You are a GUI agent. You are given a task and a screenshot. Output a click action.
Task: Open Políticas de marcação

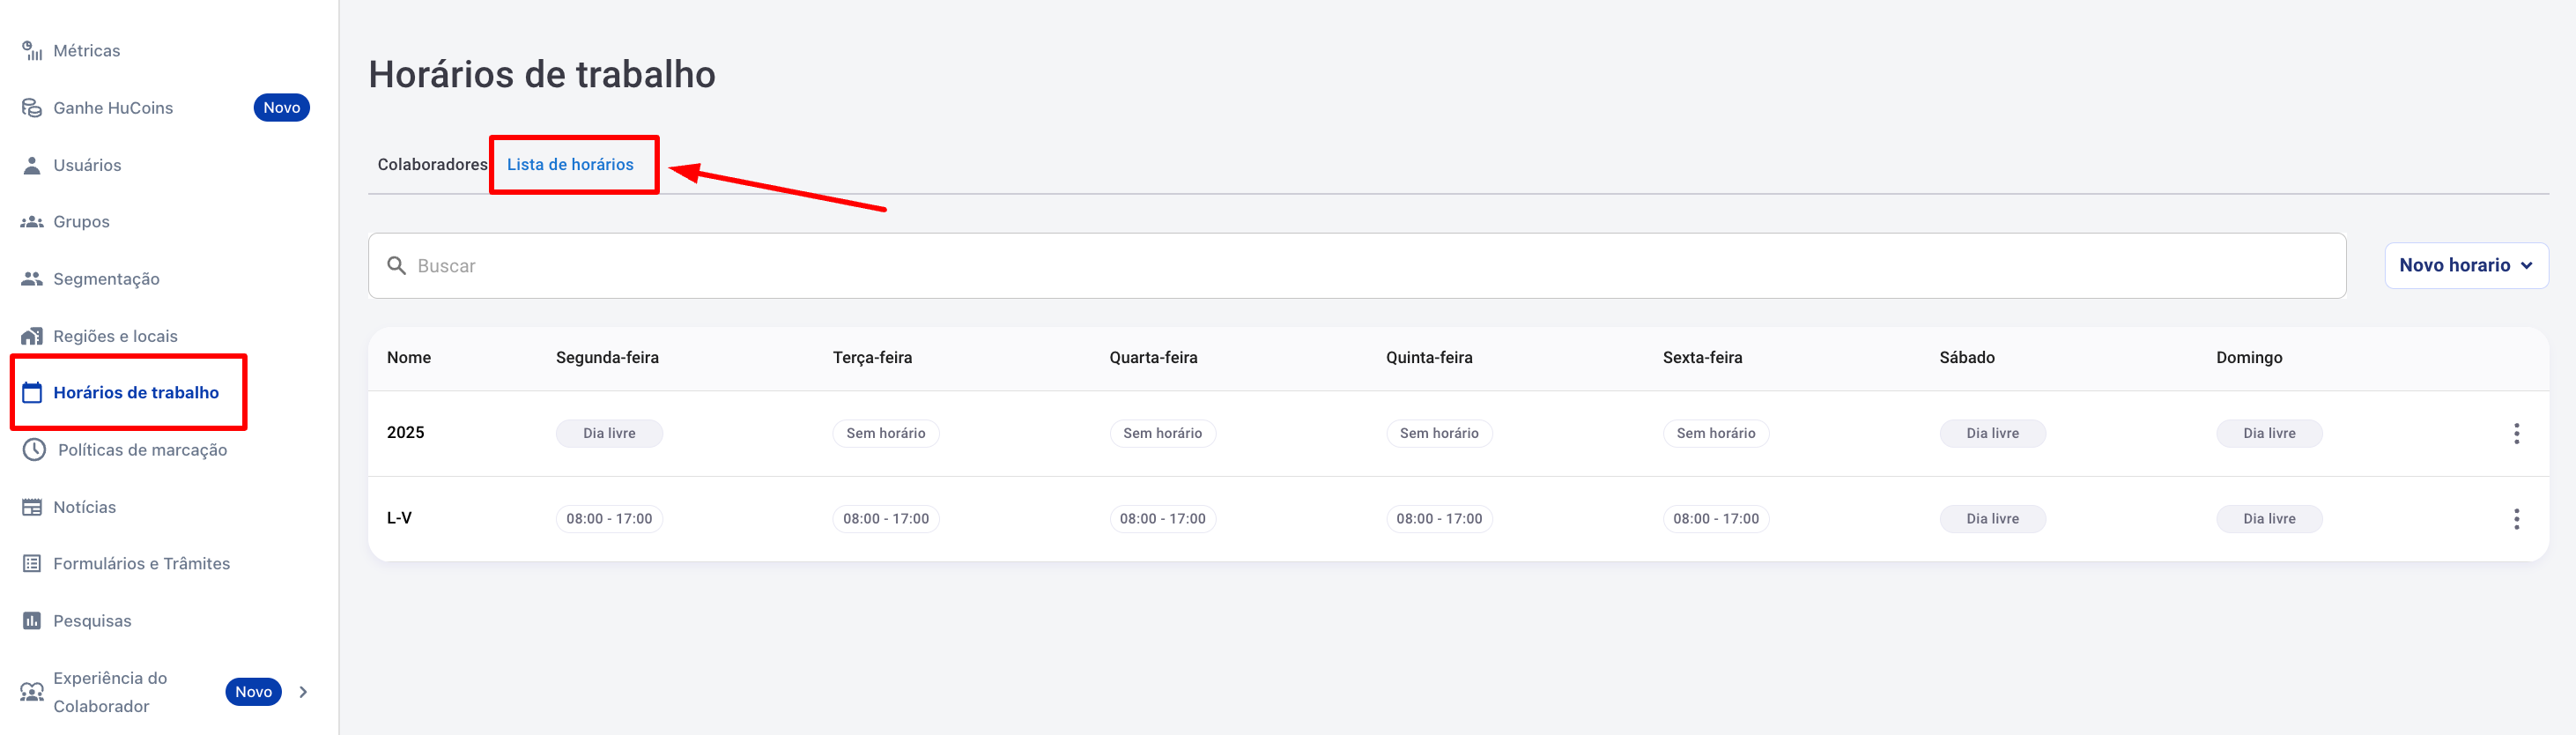(x=142, y=450)
